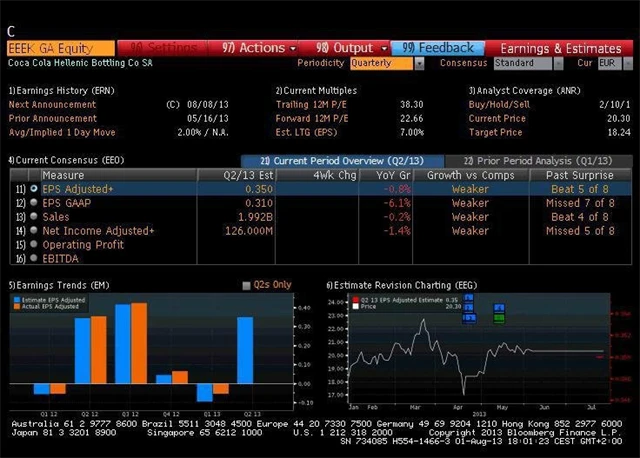
Task: Click the Weaker cell in Sales row
Action: tap(470, 217)
